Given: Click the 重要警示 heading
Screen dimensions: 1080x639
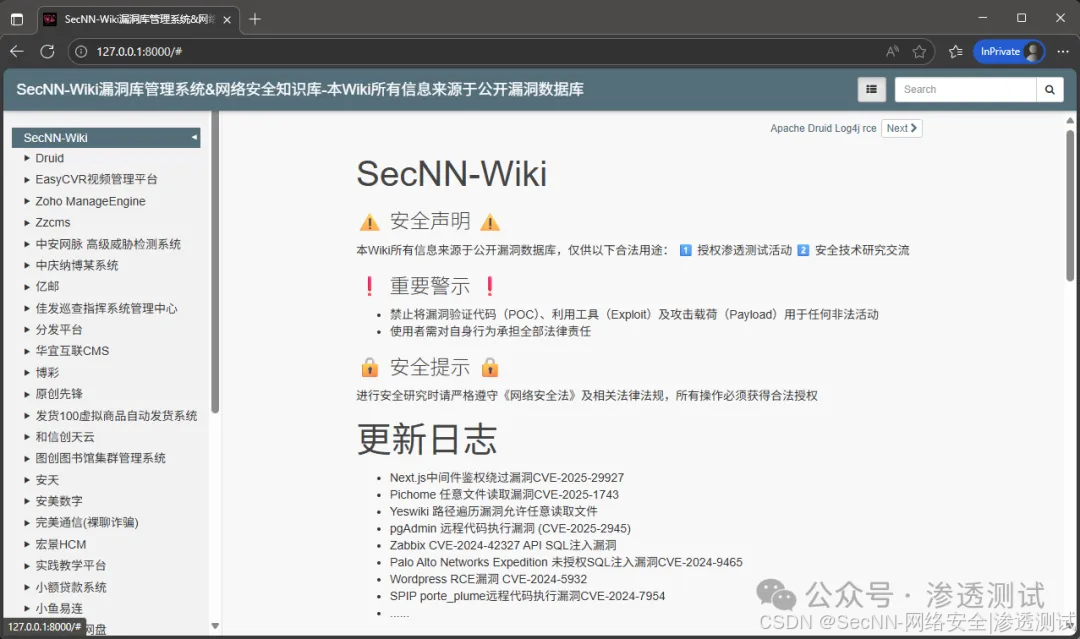Looking at the screenshot, I should click(x=430, y=286).
